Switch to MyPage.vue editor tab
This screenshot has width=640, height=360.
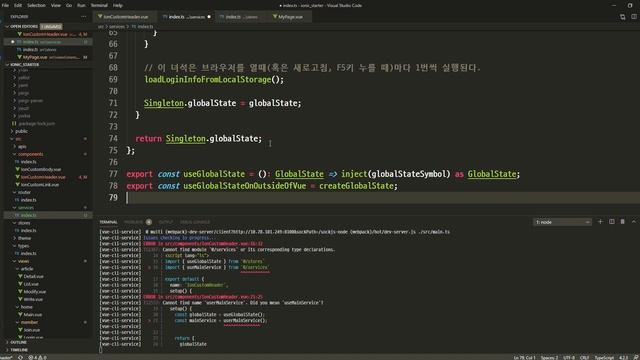click(290, 17)
